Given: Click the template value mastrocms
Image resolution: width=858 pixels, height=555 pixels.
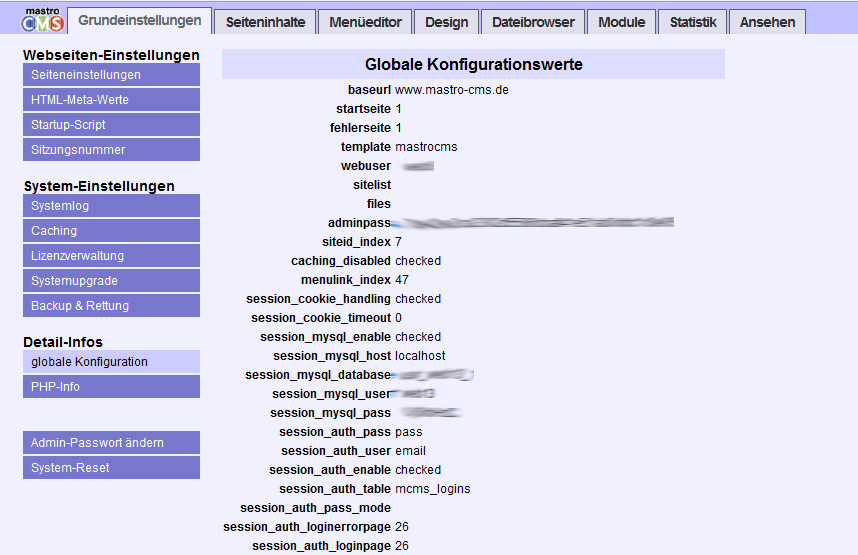Looking at the screenshot, I should (426, 147).
